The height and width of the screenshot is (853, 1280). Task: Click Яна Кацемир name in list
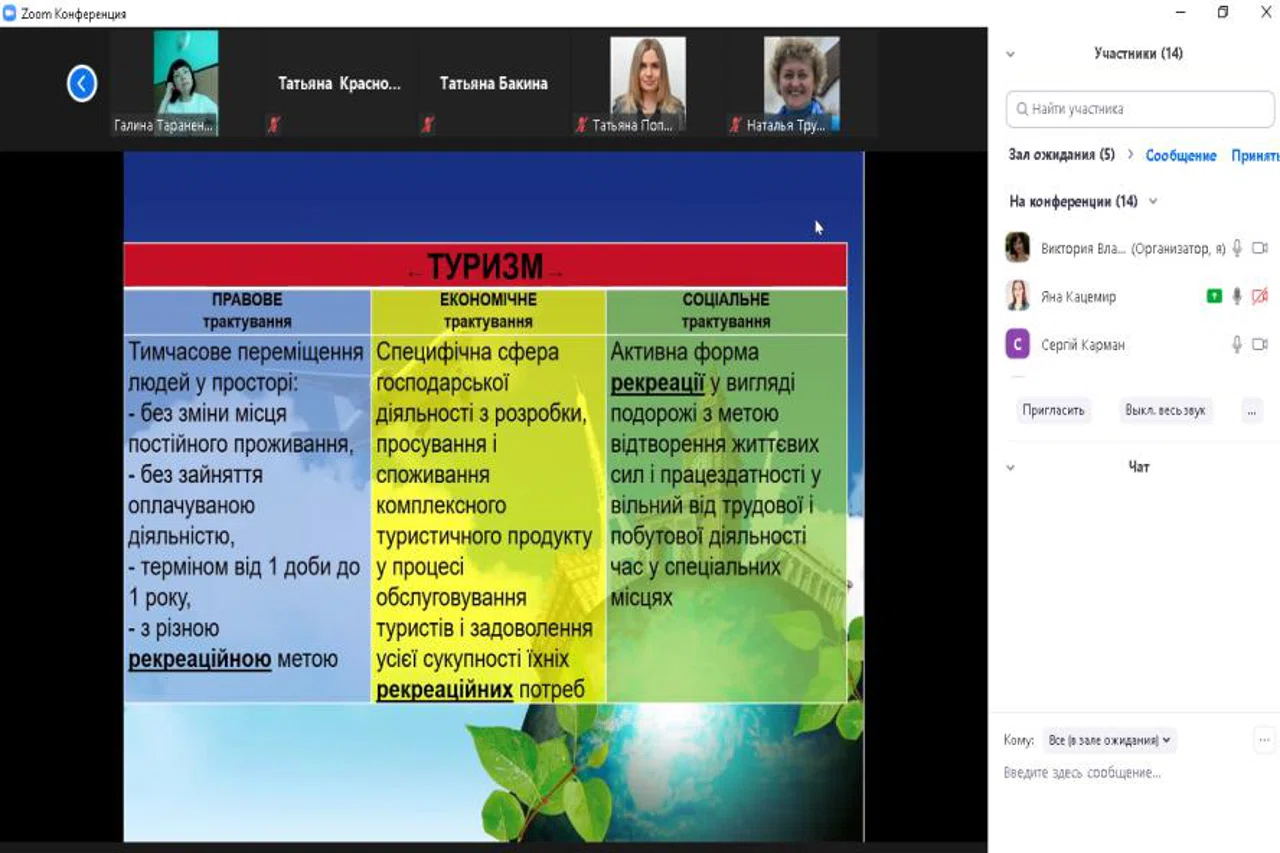[1078, 297]
